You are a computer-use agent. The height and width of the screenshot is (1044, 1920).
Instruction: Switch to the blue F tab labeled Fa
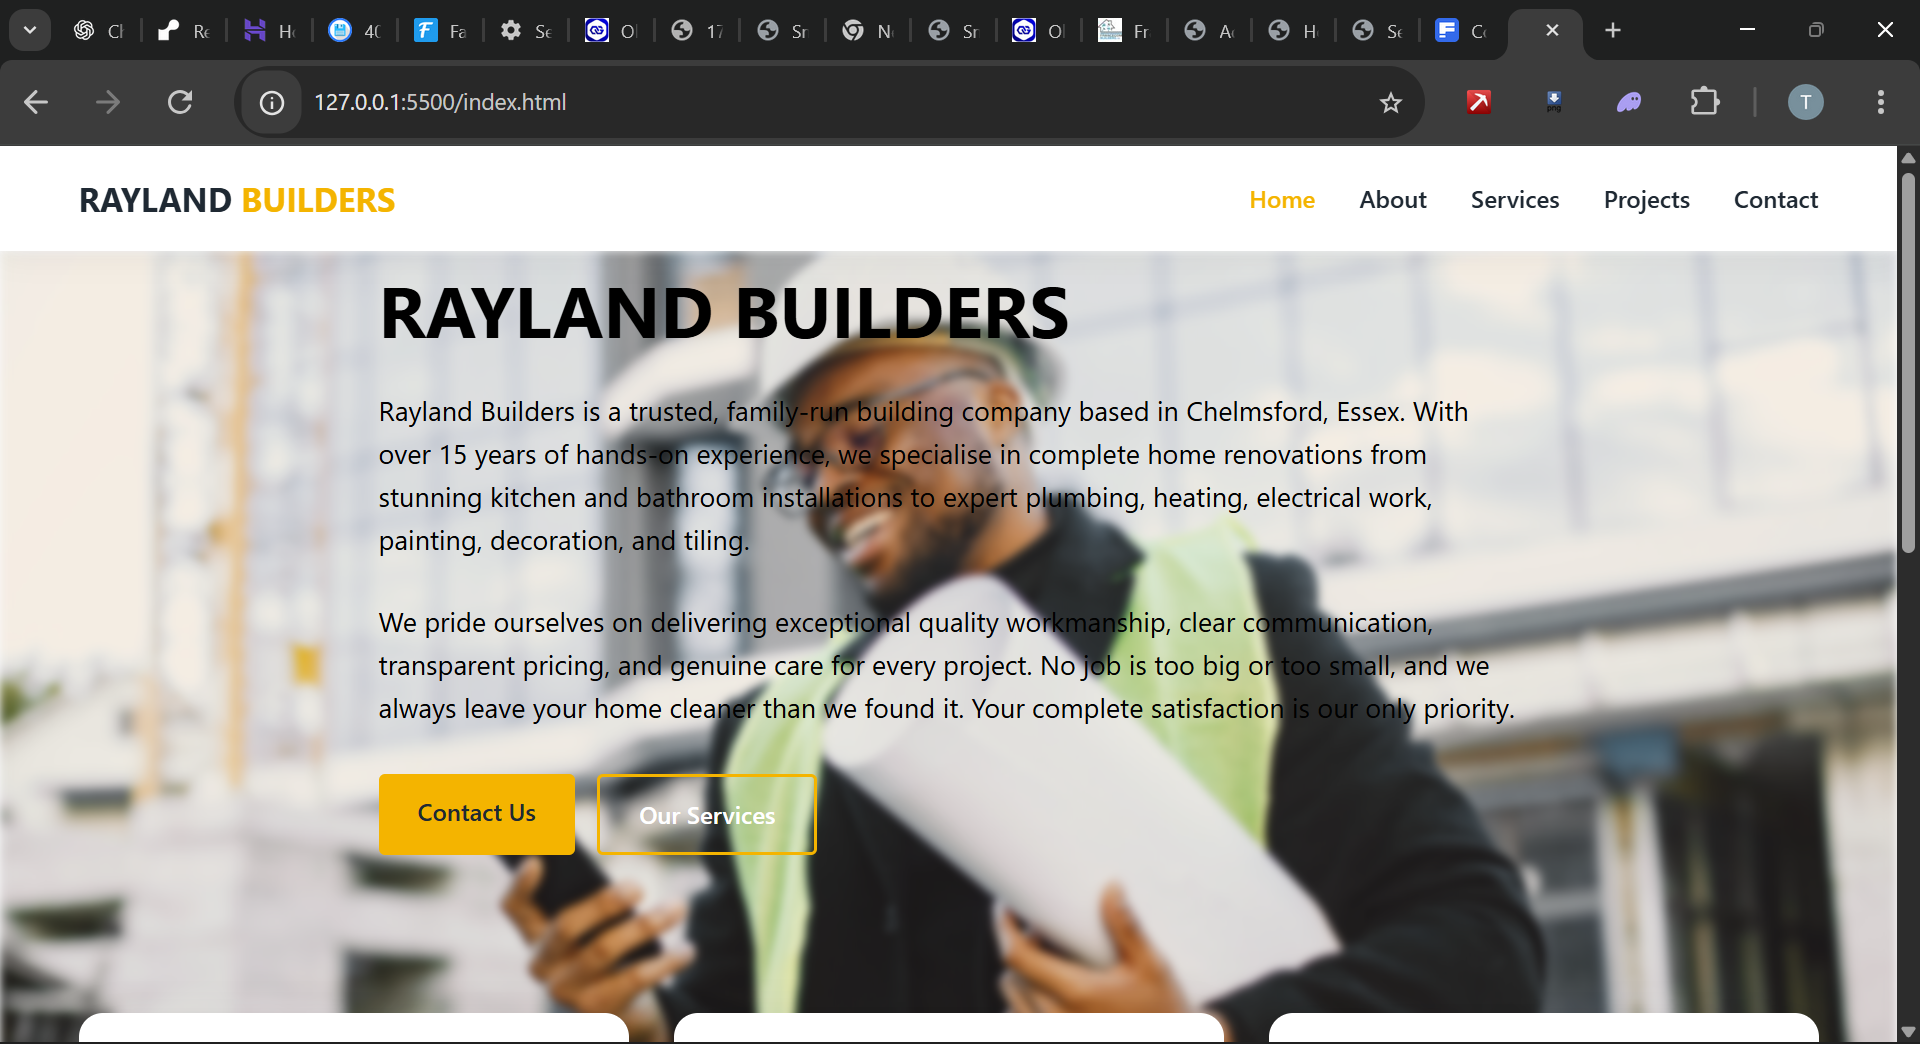coord(441,31)
